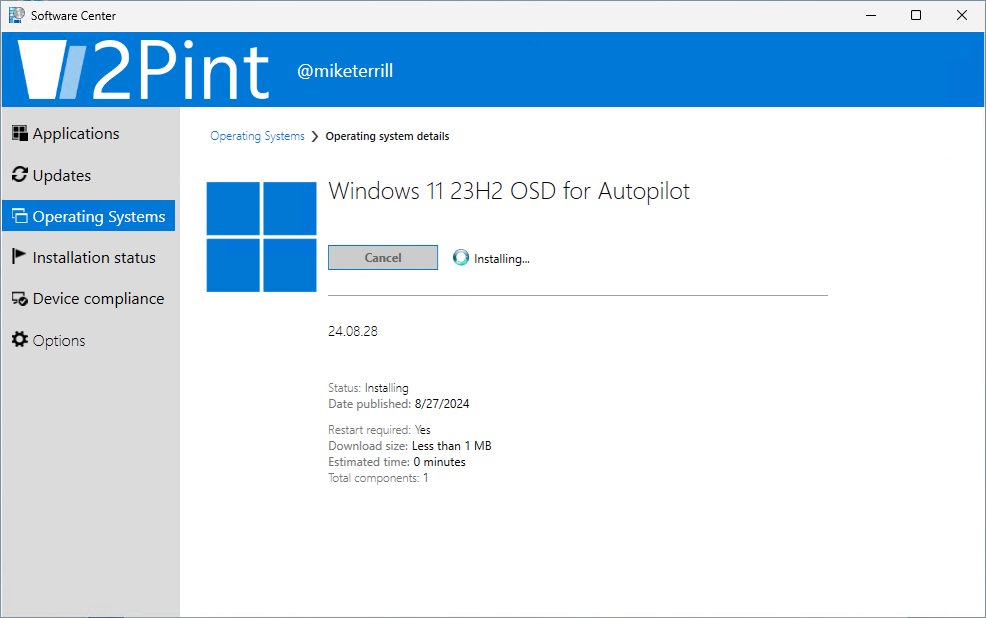Click the Operating Systems window icon
986x618 pixels.
[19, 216]
